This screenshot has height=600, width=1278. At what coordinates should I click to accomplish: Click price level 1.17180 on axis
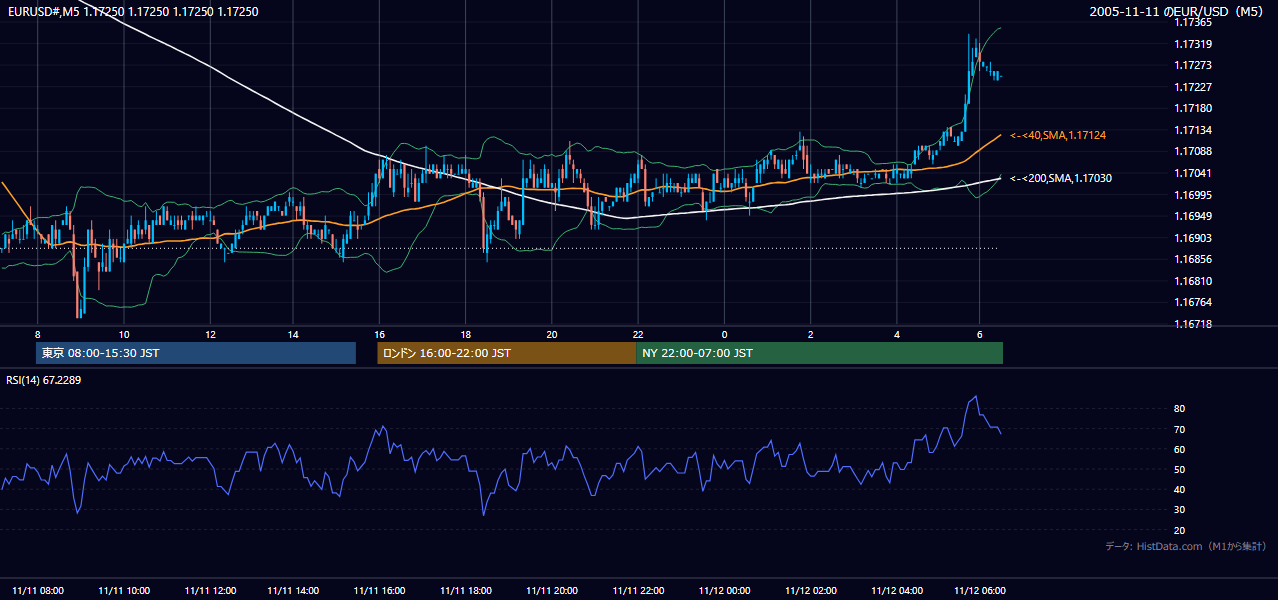[1194, 108]
